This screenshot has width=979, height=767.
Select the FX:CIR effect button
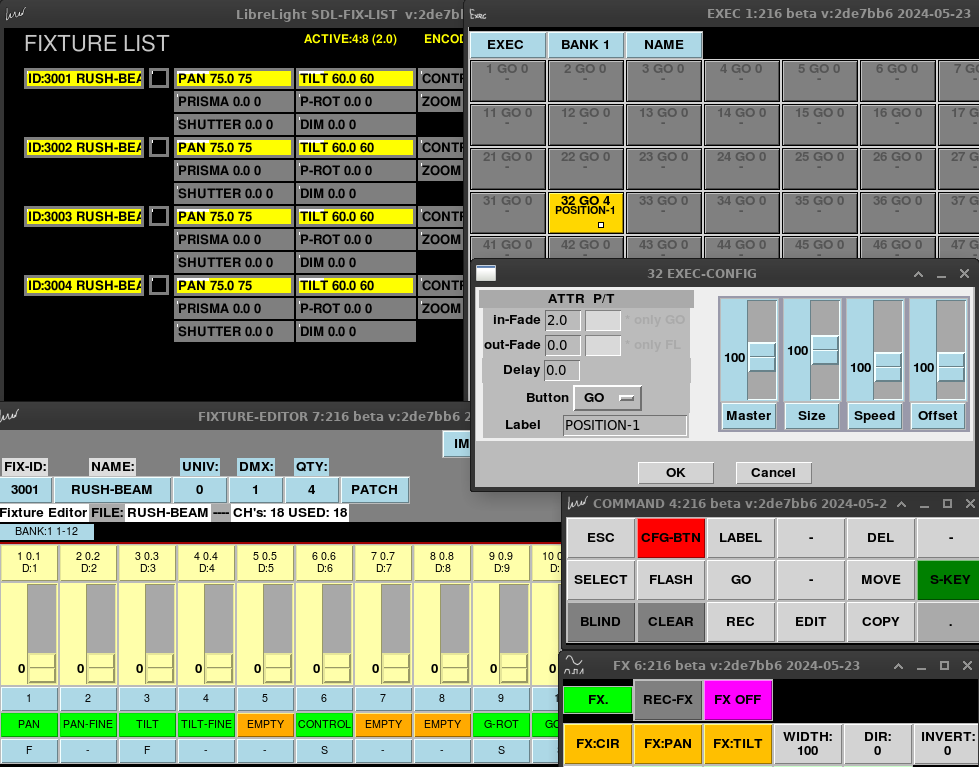tap(597, 743)
